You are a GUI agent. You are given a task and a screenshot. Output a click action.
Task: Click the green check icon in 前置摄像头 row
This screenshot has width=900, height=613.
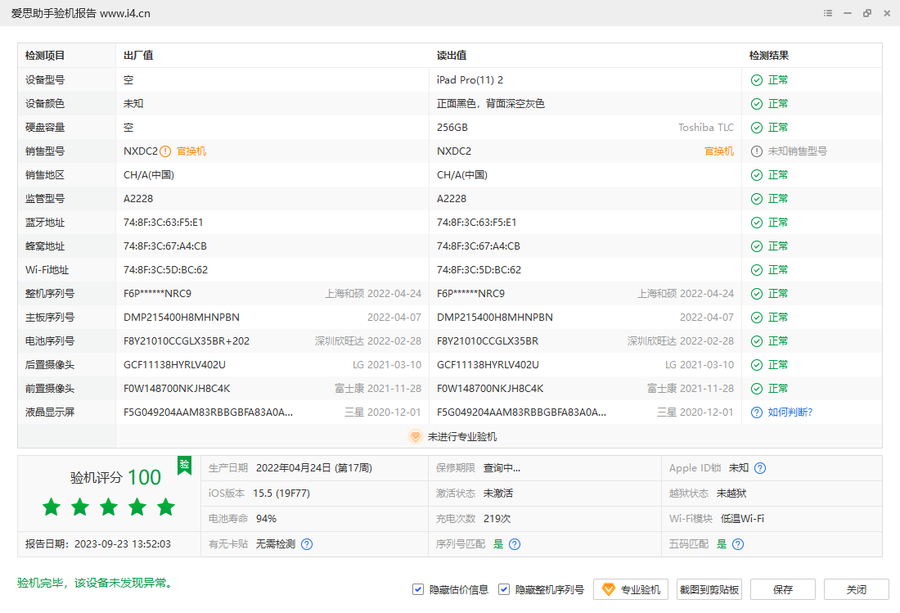pos(757,389)
